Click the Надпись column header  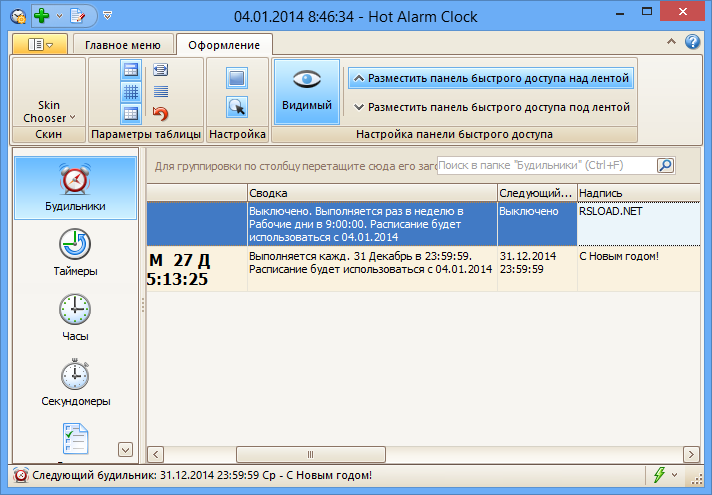(639, 193)
